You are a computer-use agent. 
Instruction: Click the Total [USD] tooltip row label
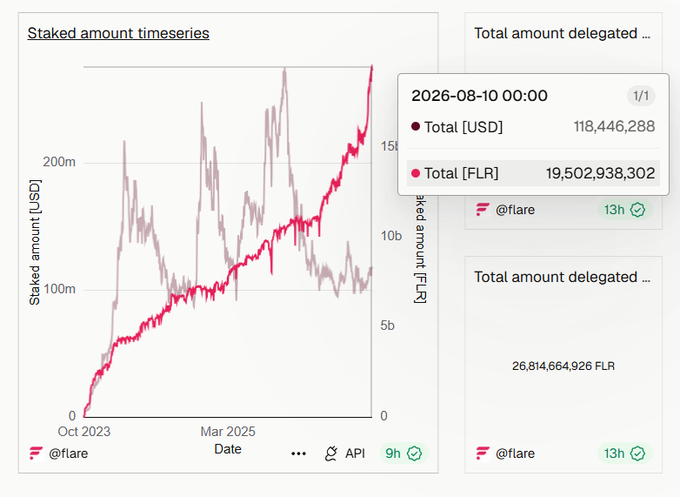464,127
